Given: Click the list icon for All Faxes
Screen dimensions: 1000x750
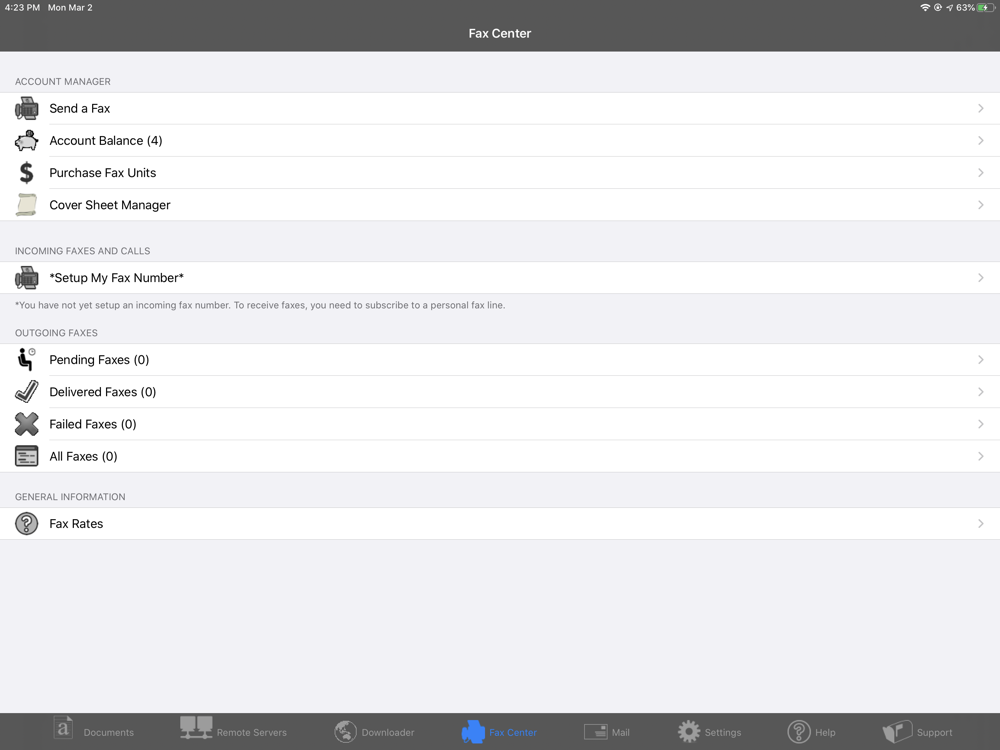Looking at the screenshot, I should 26,456.
